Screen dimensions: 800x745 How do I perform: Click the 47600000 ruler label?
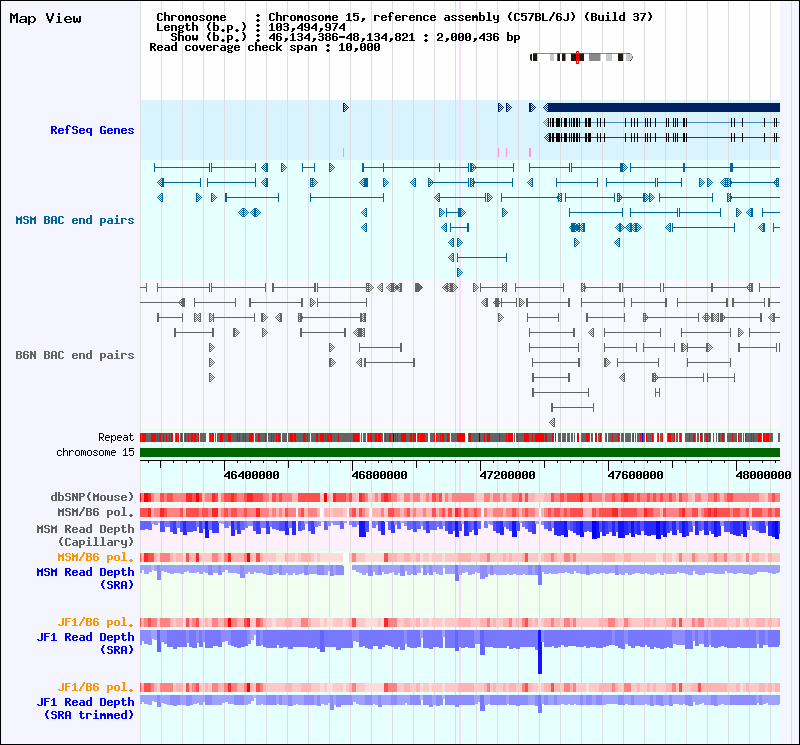(636, 475)
